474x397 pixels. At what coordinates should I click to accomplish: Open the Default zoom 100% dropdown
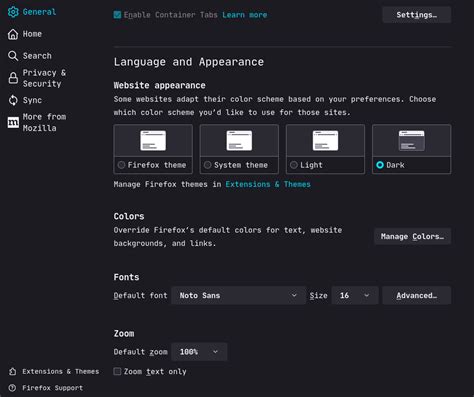[199, 352]
